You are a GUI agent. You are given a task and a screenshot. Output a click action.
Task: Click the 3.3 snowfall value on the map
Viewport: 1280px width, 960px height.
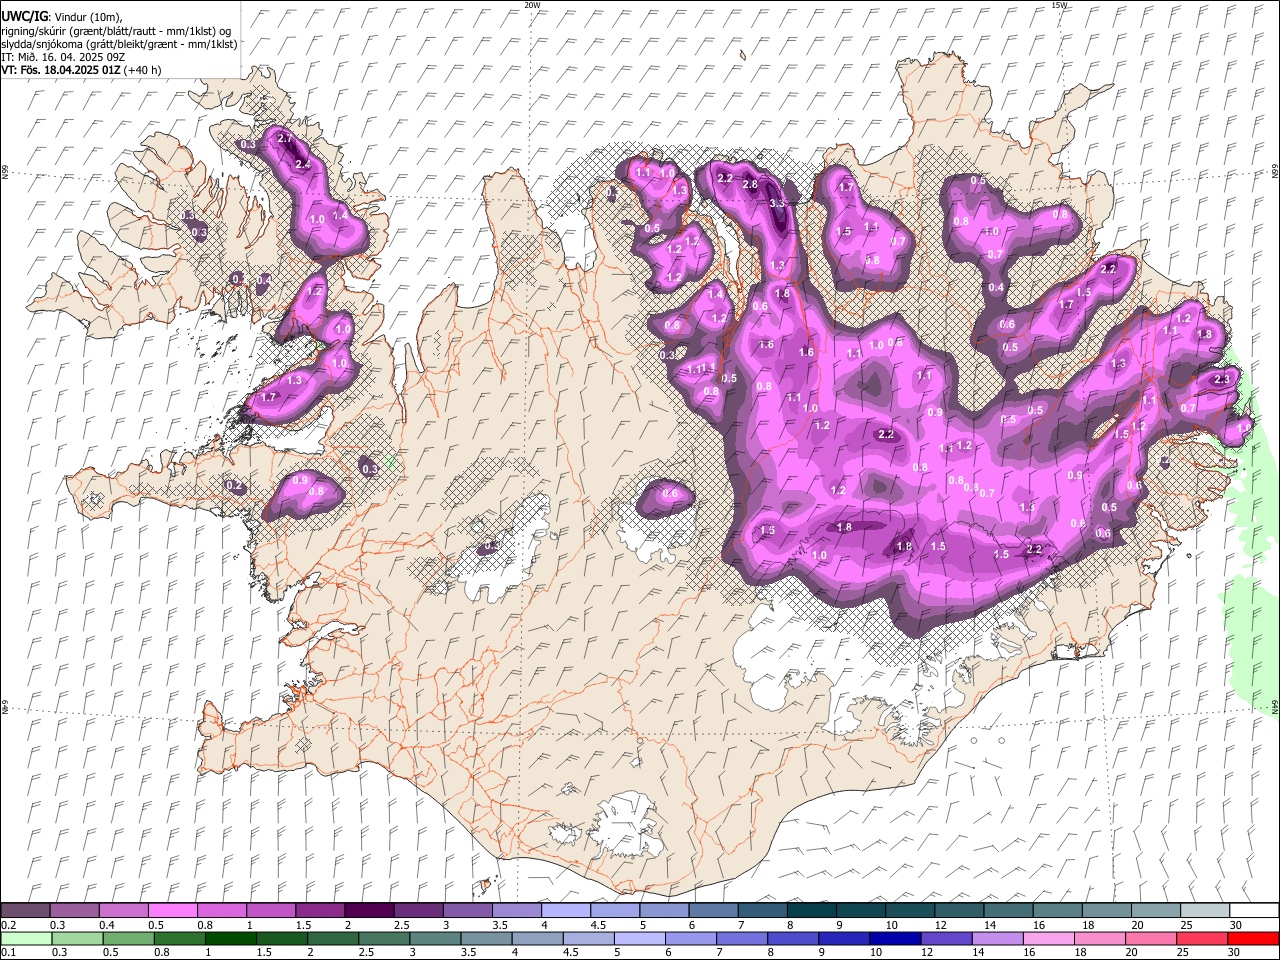(778, 203)
